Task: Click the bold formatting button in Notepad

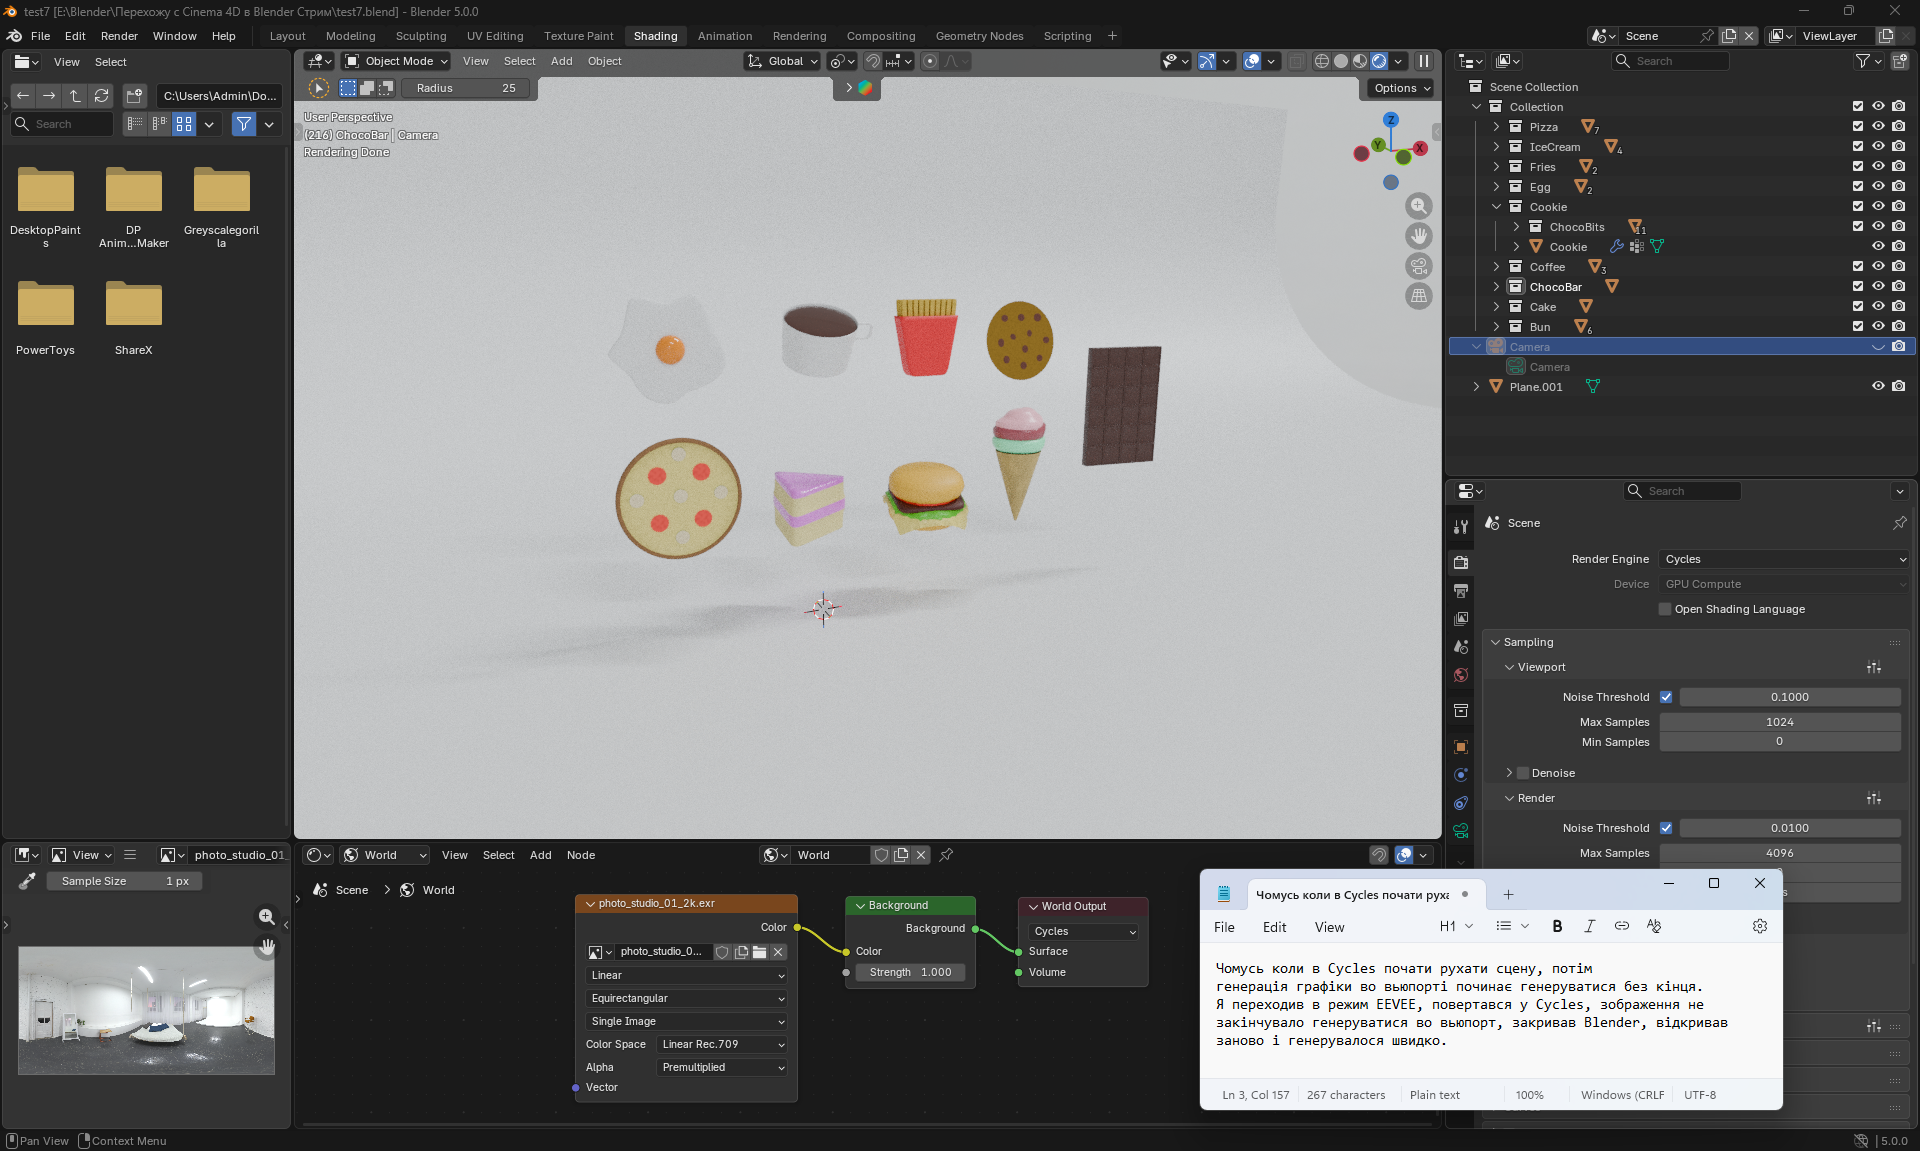Action: coord(1557,926)
